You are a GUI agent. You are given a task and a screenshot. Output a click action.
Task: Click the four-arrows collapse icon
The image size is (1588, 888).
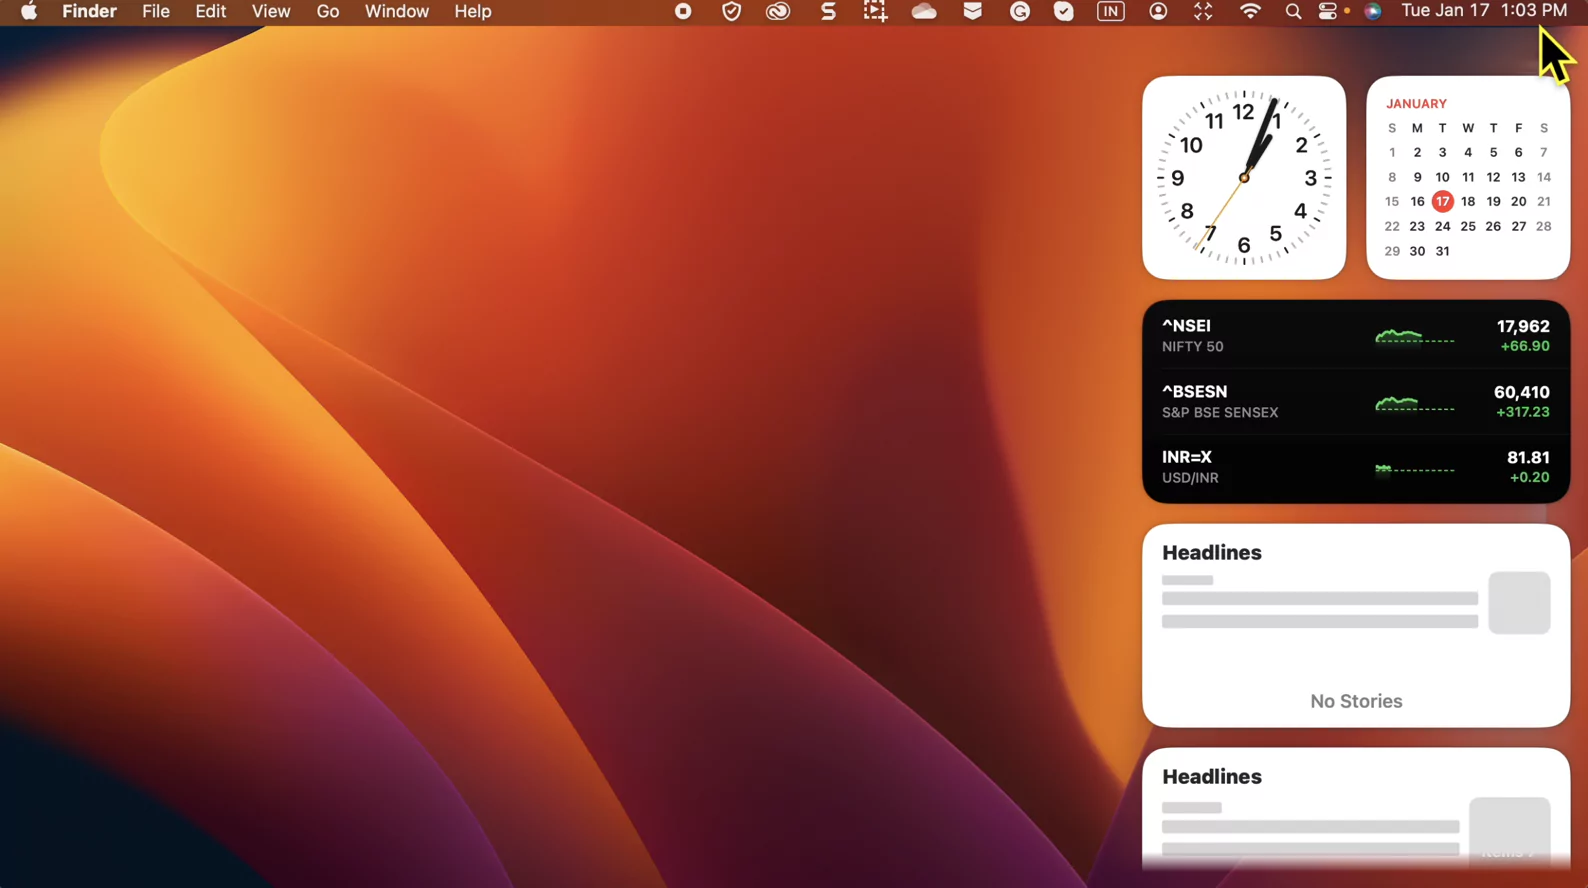point(1203,11)
